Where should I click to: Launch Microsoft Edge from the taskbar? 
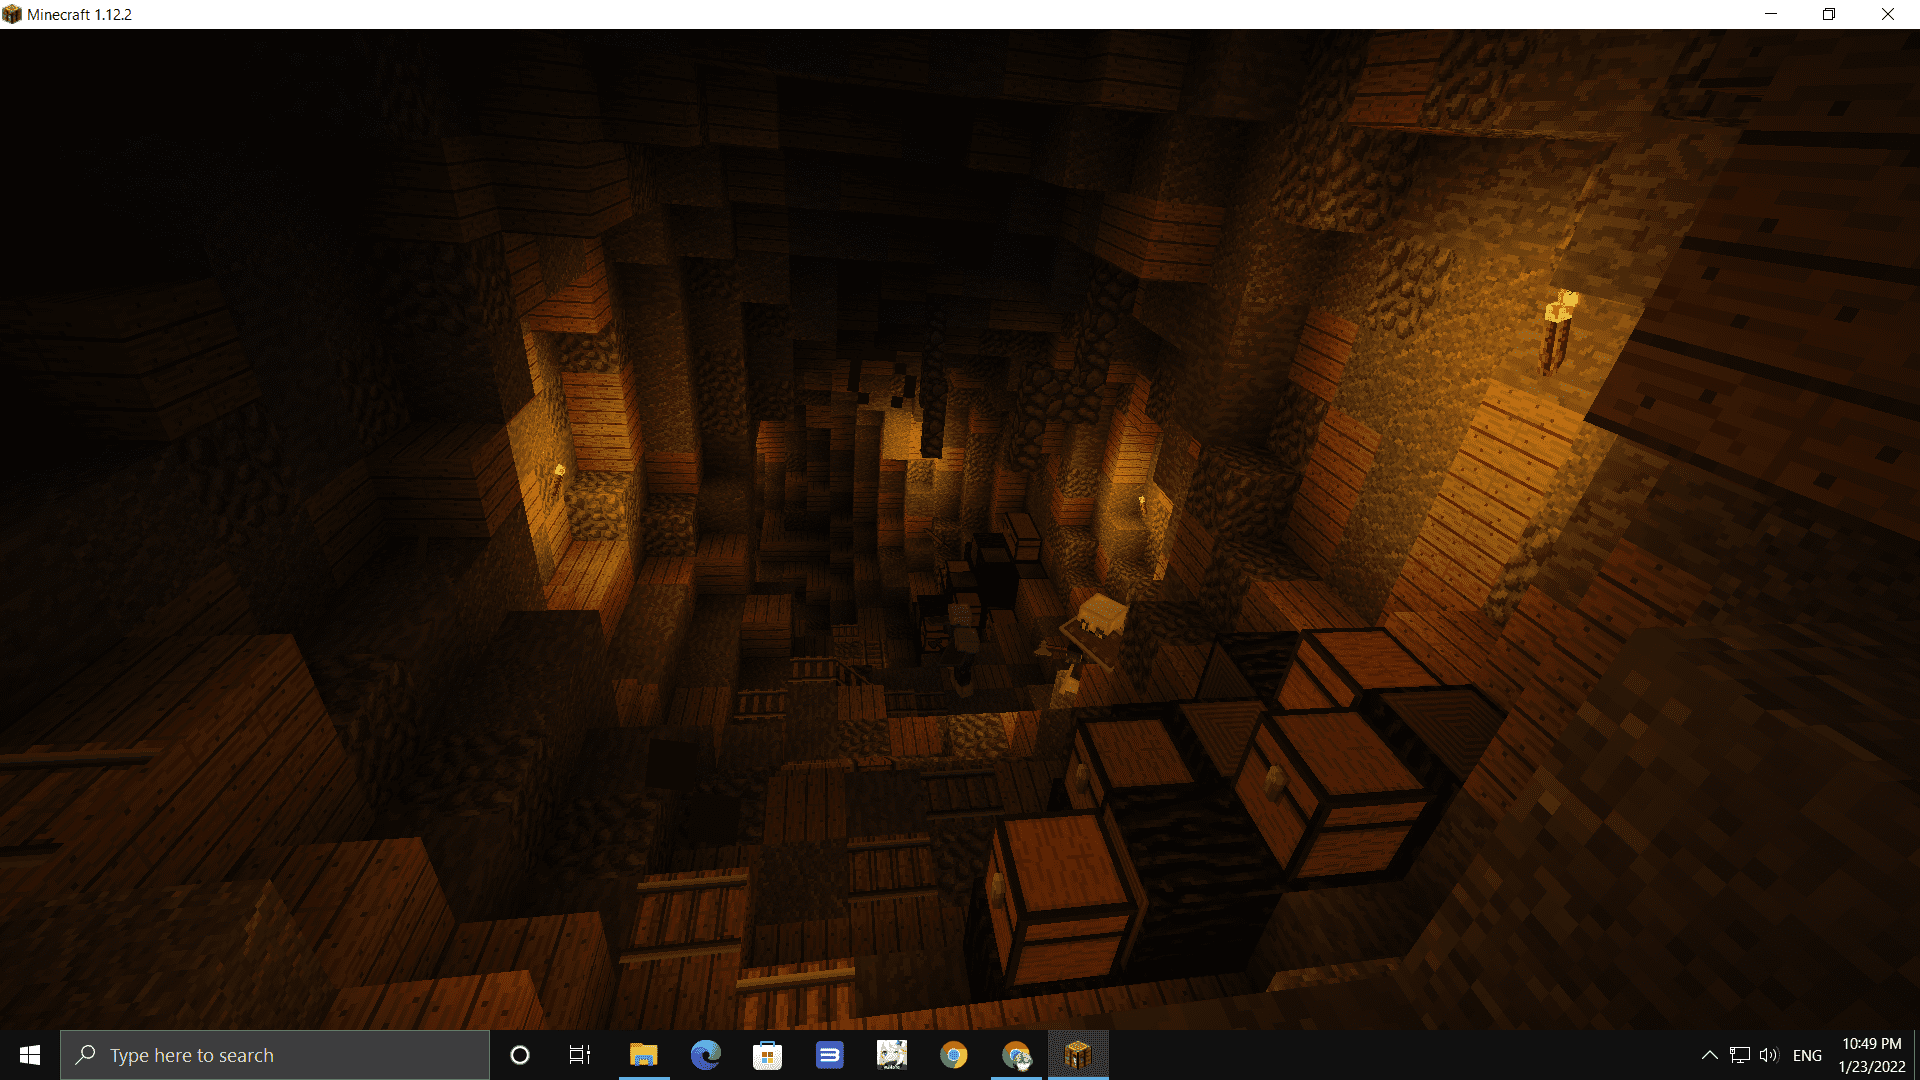[706, 1055]
